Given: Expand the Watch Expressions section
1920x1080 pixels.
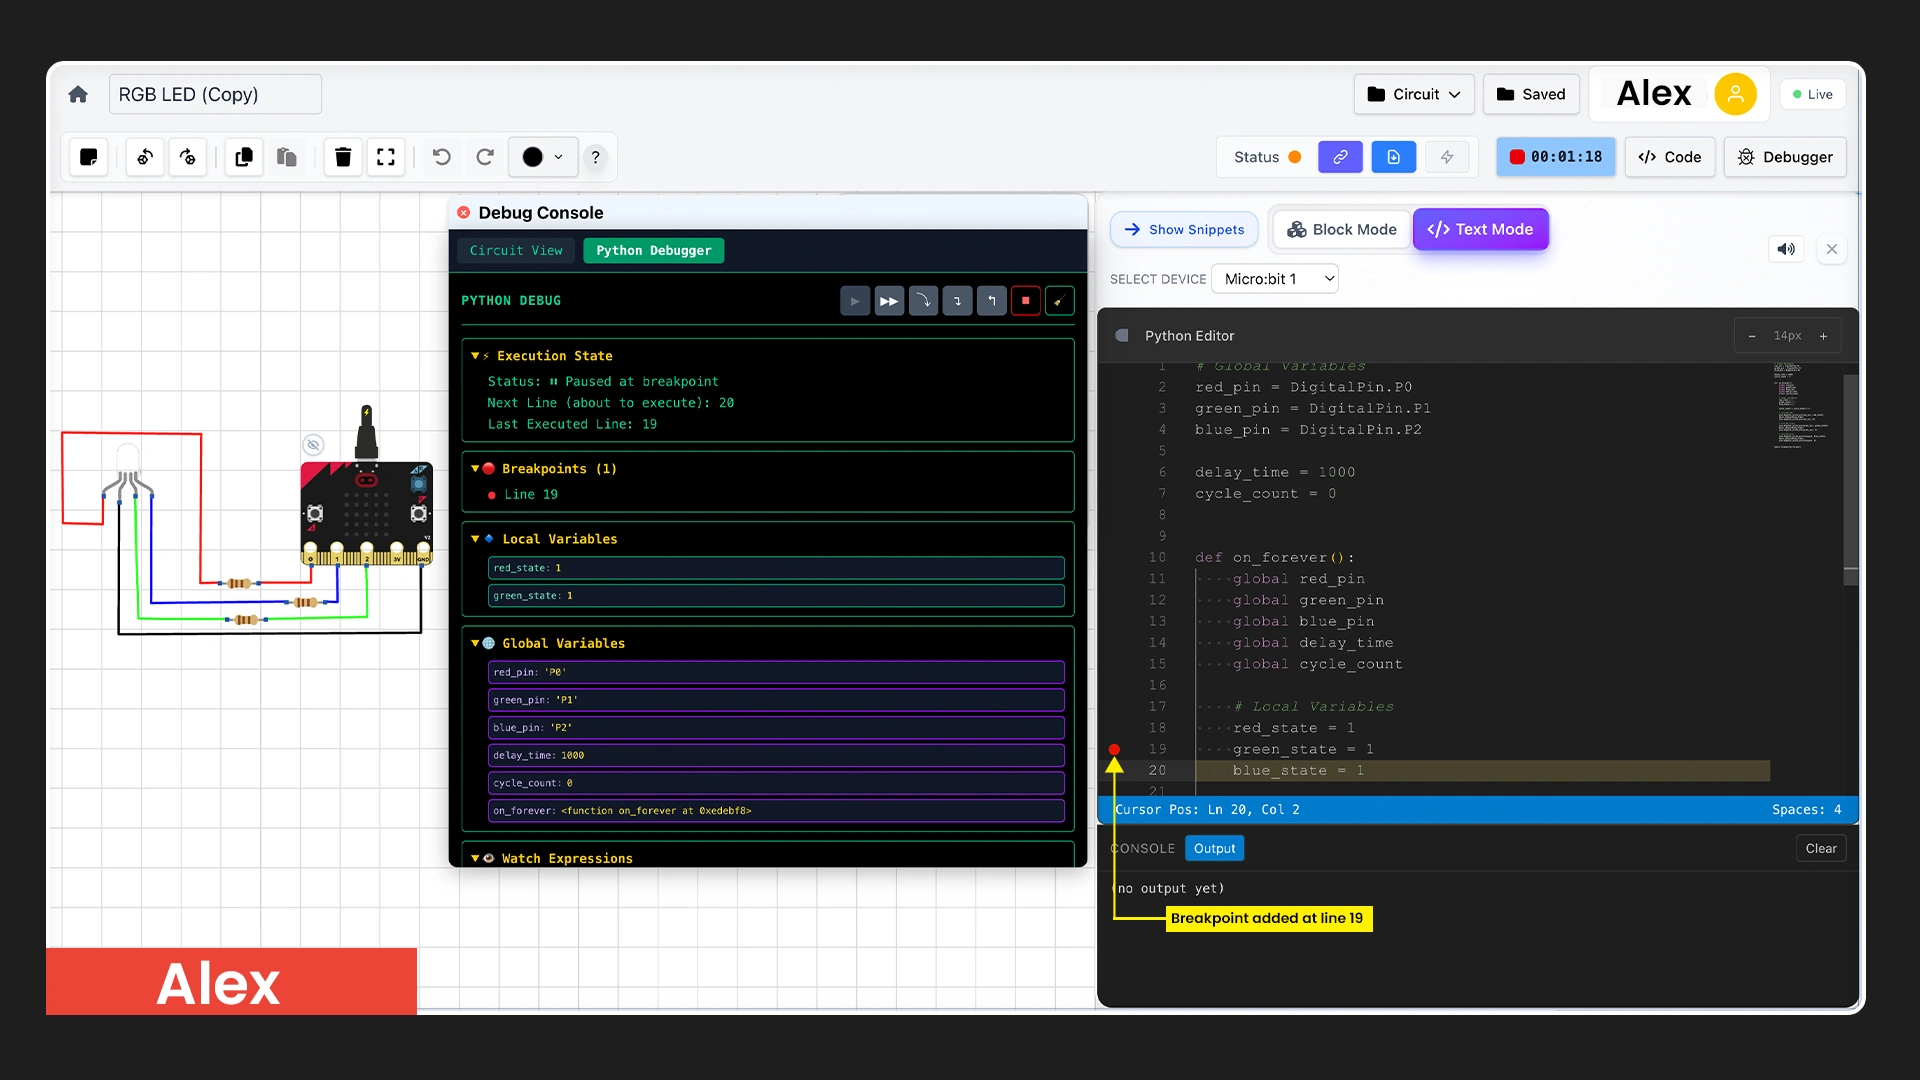Looking at the screenshot, I should click(x=476, y=858).
